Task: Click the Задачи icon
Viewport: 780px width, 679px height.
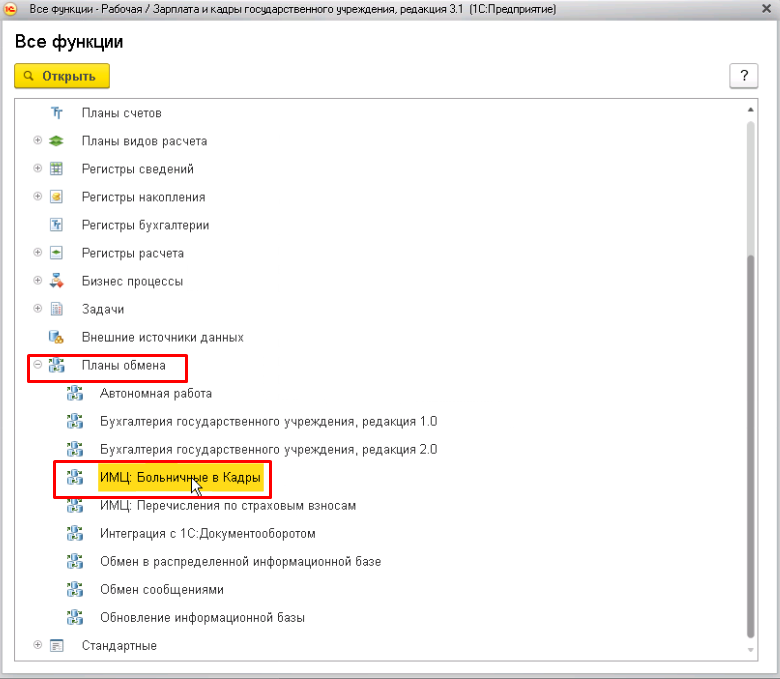Action: (57, 309)
